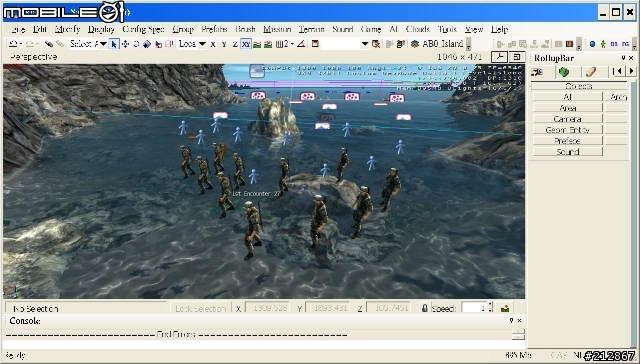Open the pencil Modeling tab icon in RollupBar
The image size is (640, 364).
click(591, 72)
